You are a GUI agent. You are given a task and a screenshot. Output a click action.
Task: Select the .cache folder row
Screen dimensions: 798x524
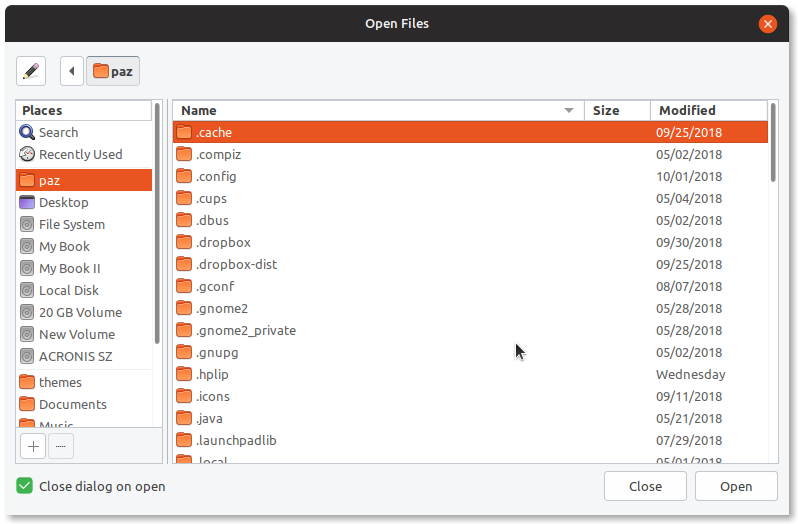[x=470, y=132]
